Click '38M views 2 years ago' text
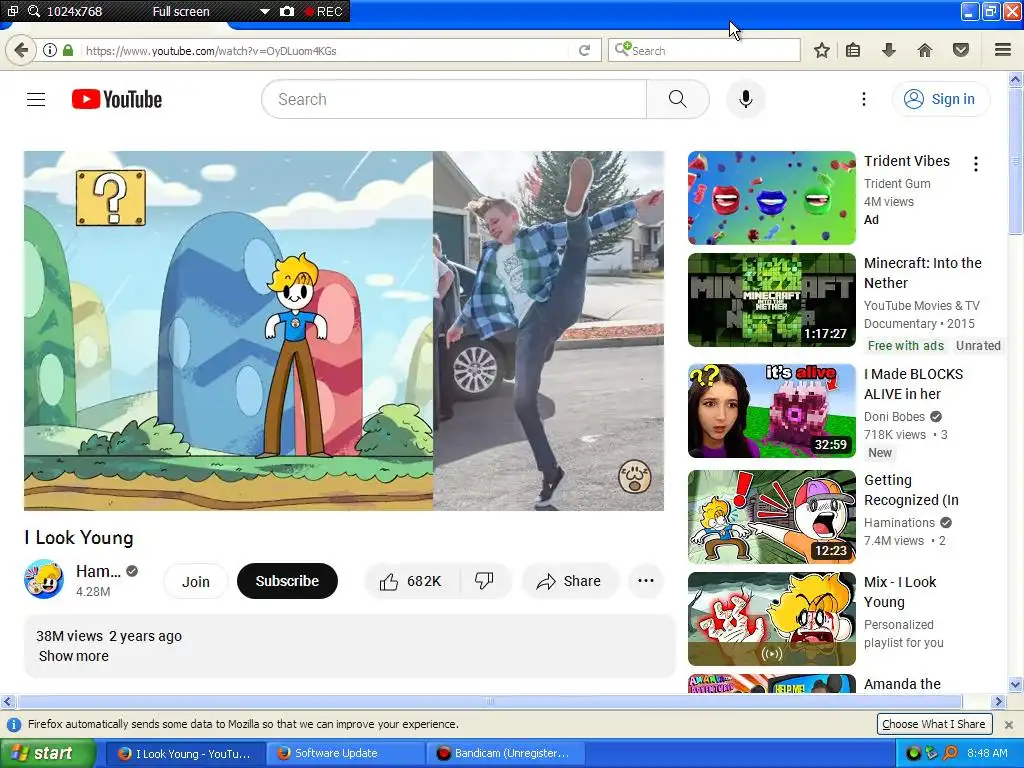Viewport: 1024px width, 768px height. (109, 636)
